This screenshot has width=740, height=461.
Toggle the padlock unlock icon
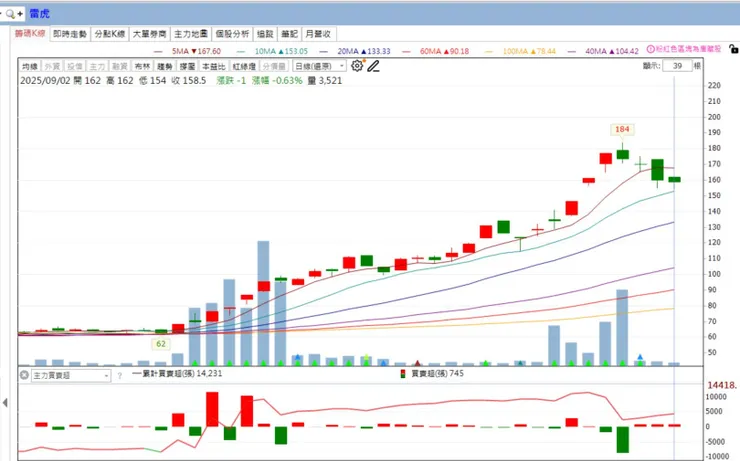click(733, 49)
